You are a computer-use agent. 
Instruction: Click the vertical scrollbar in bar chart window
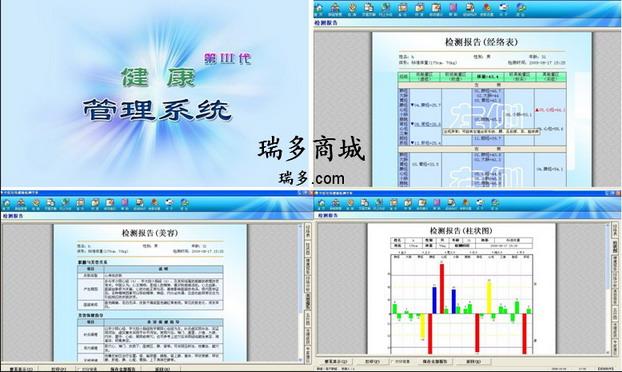coord(607,290)
